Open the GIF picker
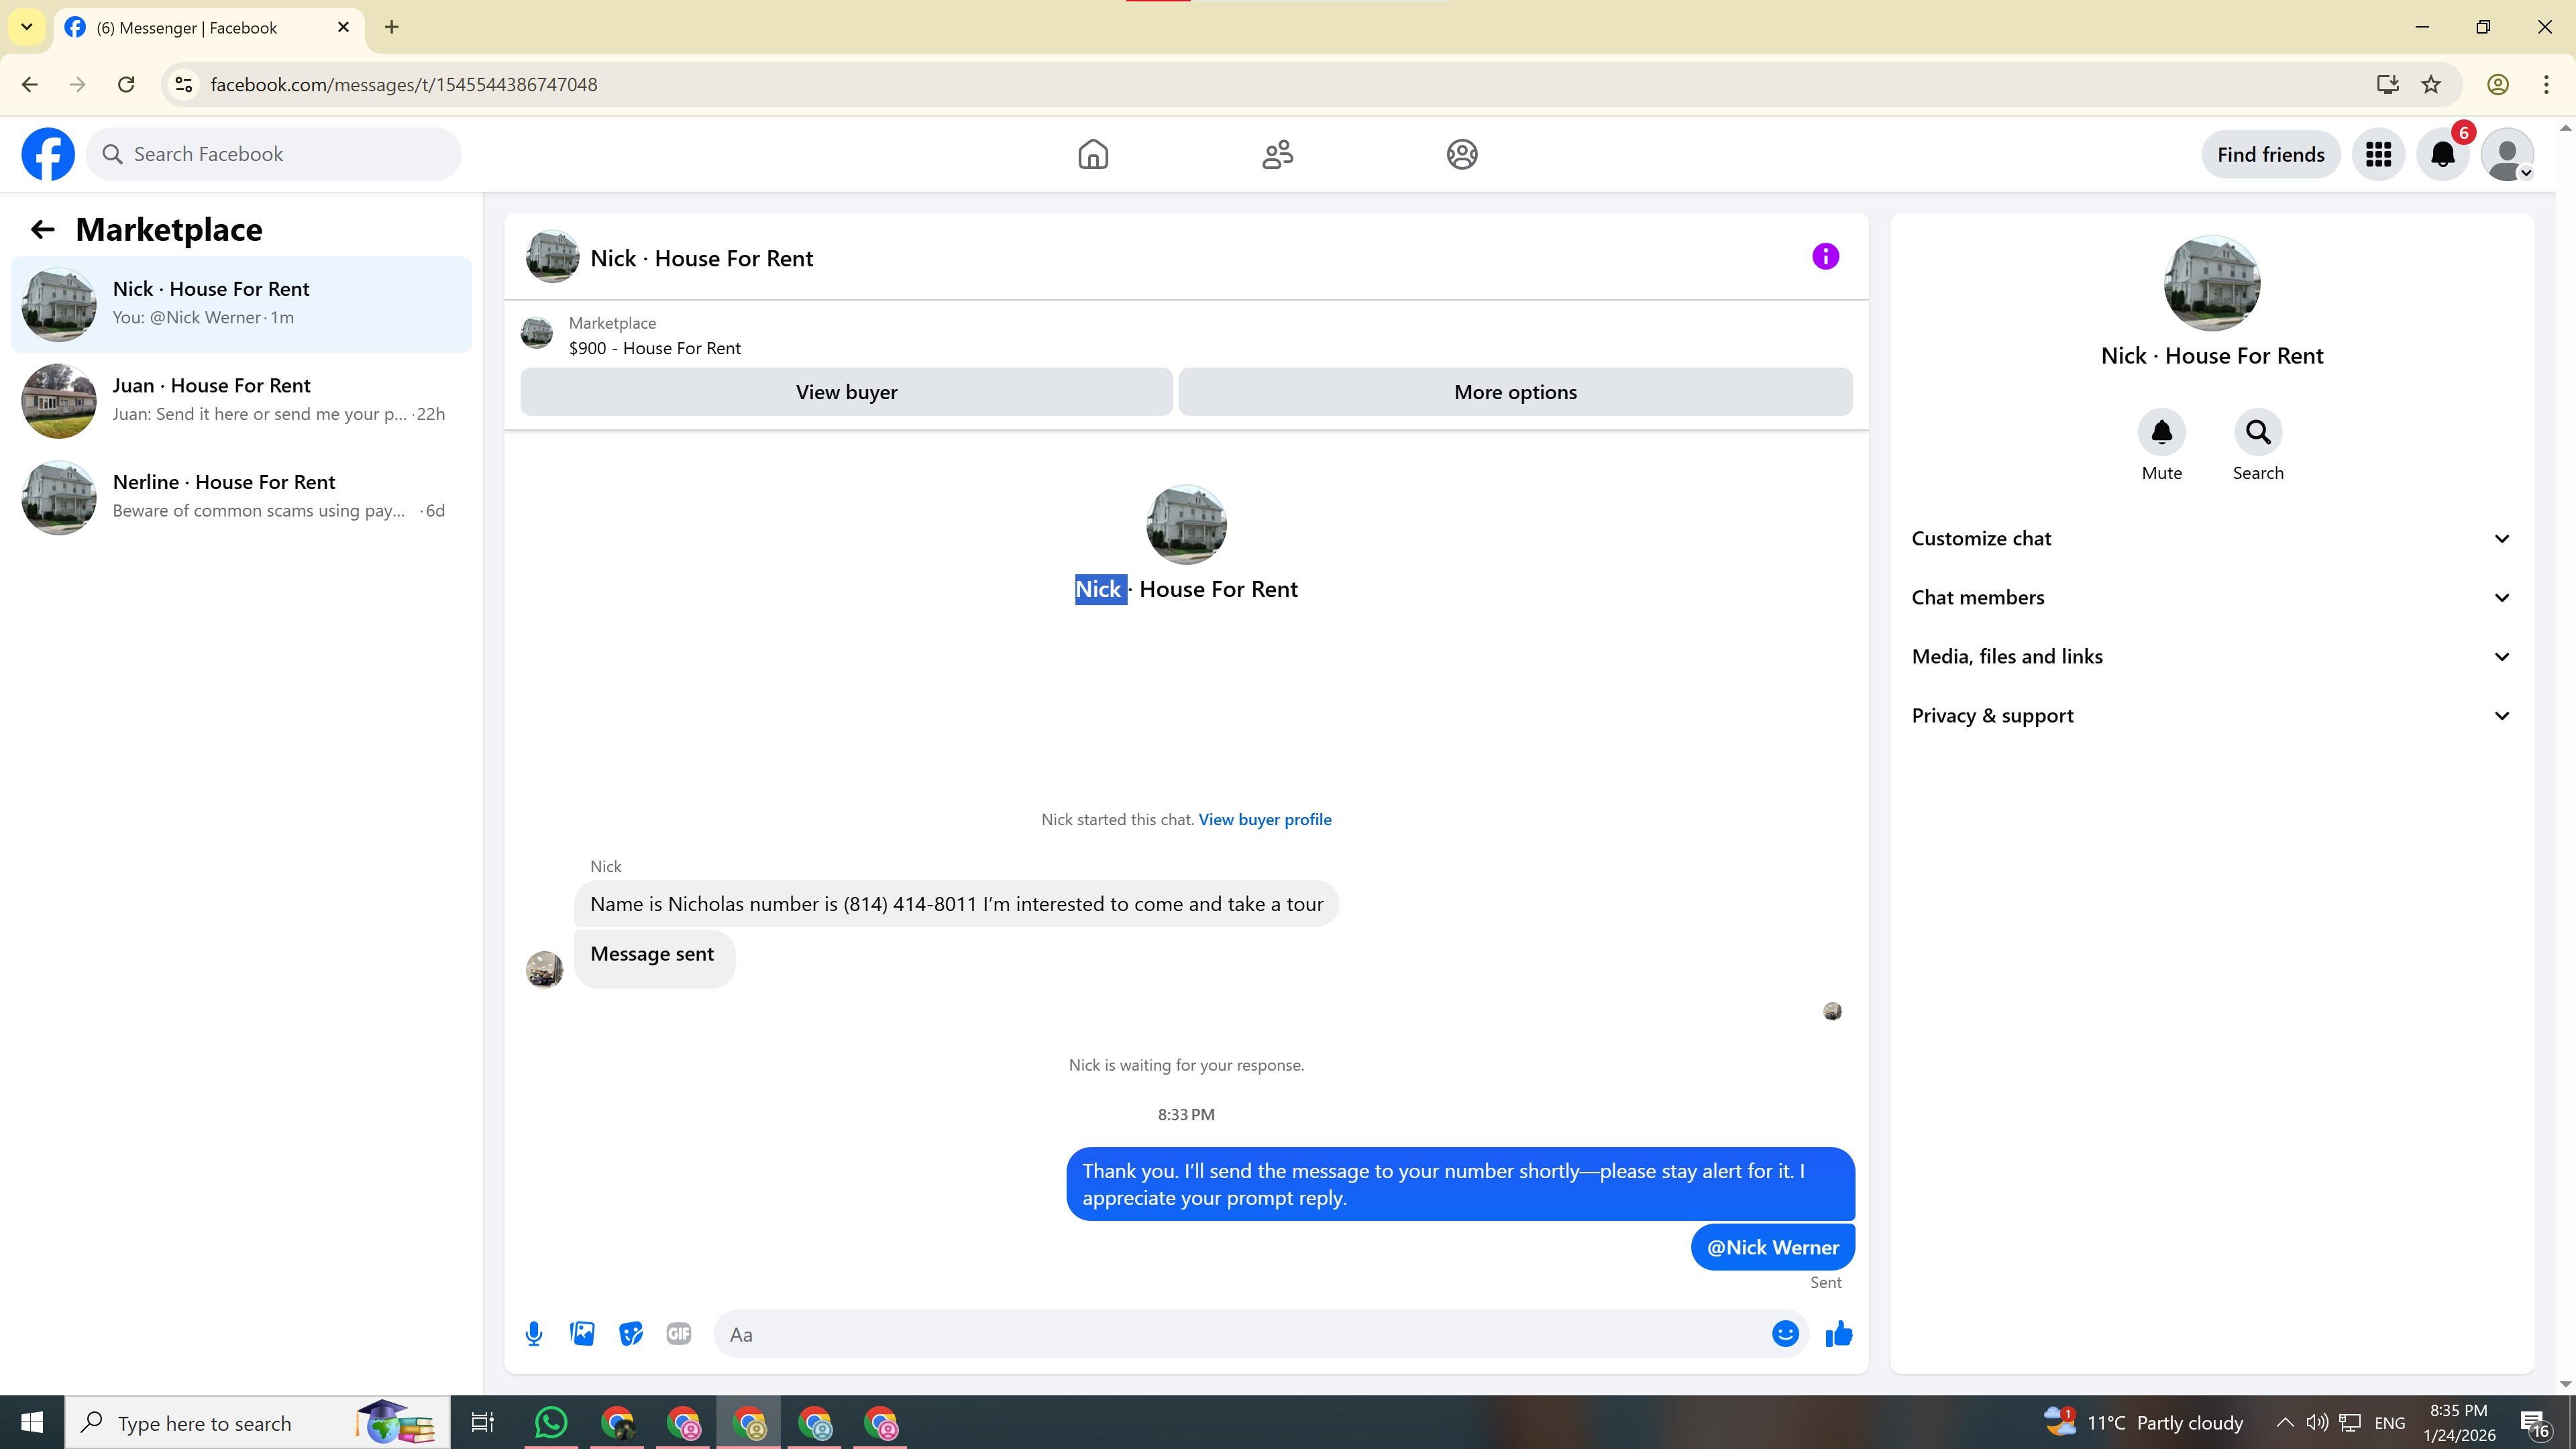 [x=678, y=1334]
